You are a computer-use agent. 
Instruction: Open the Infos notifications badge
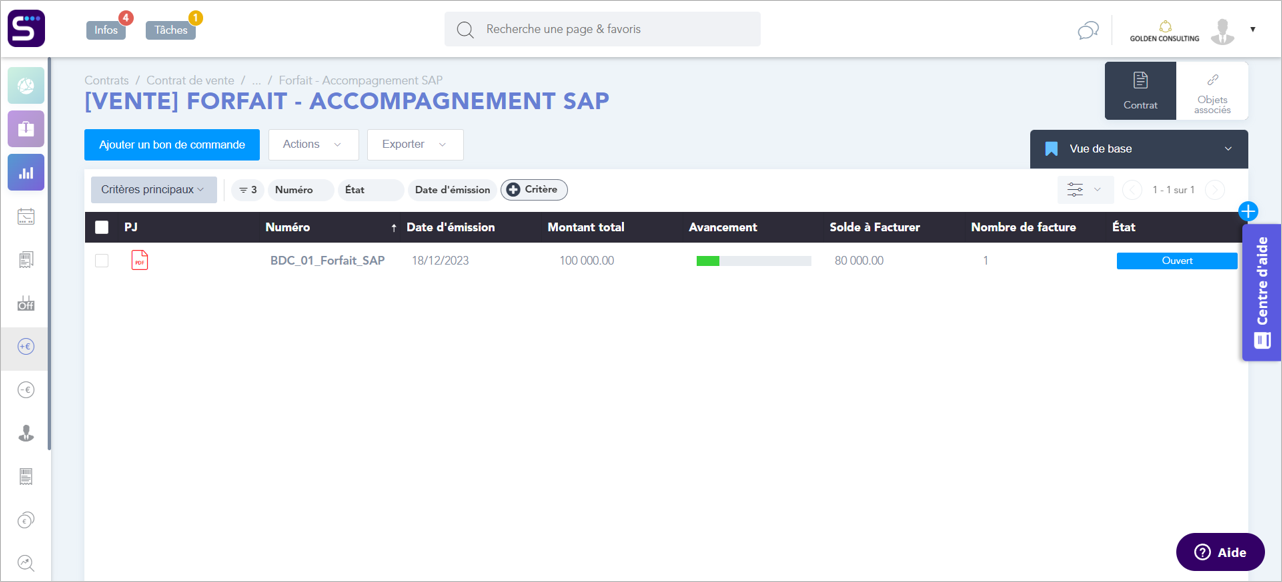106,30
